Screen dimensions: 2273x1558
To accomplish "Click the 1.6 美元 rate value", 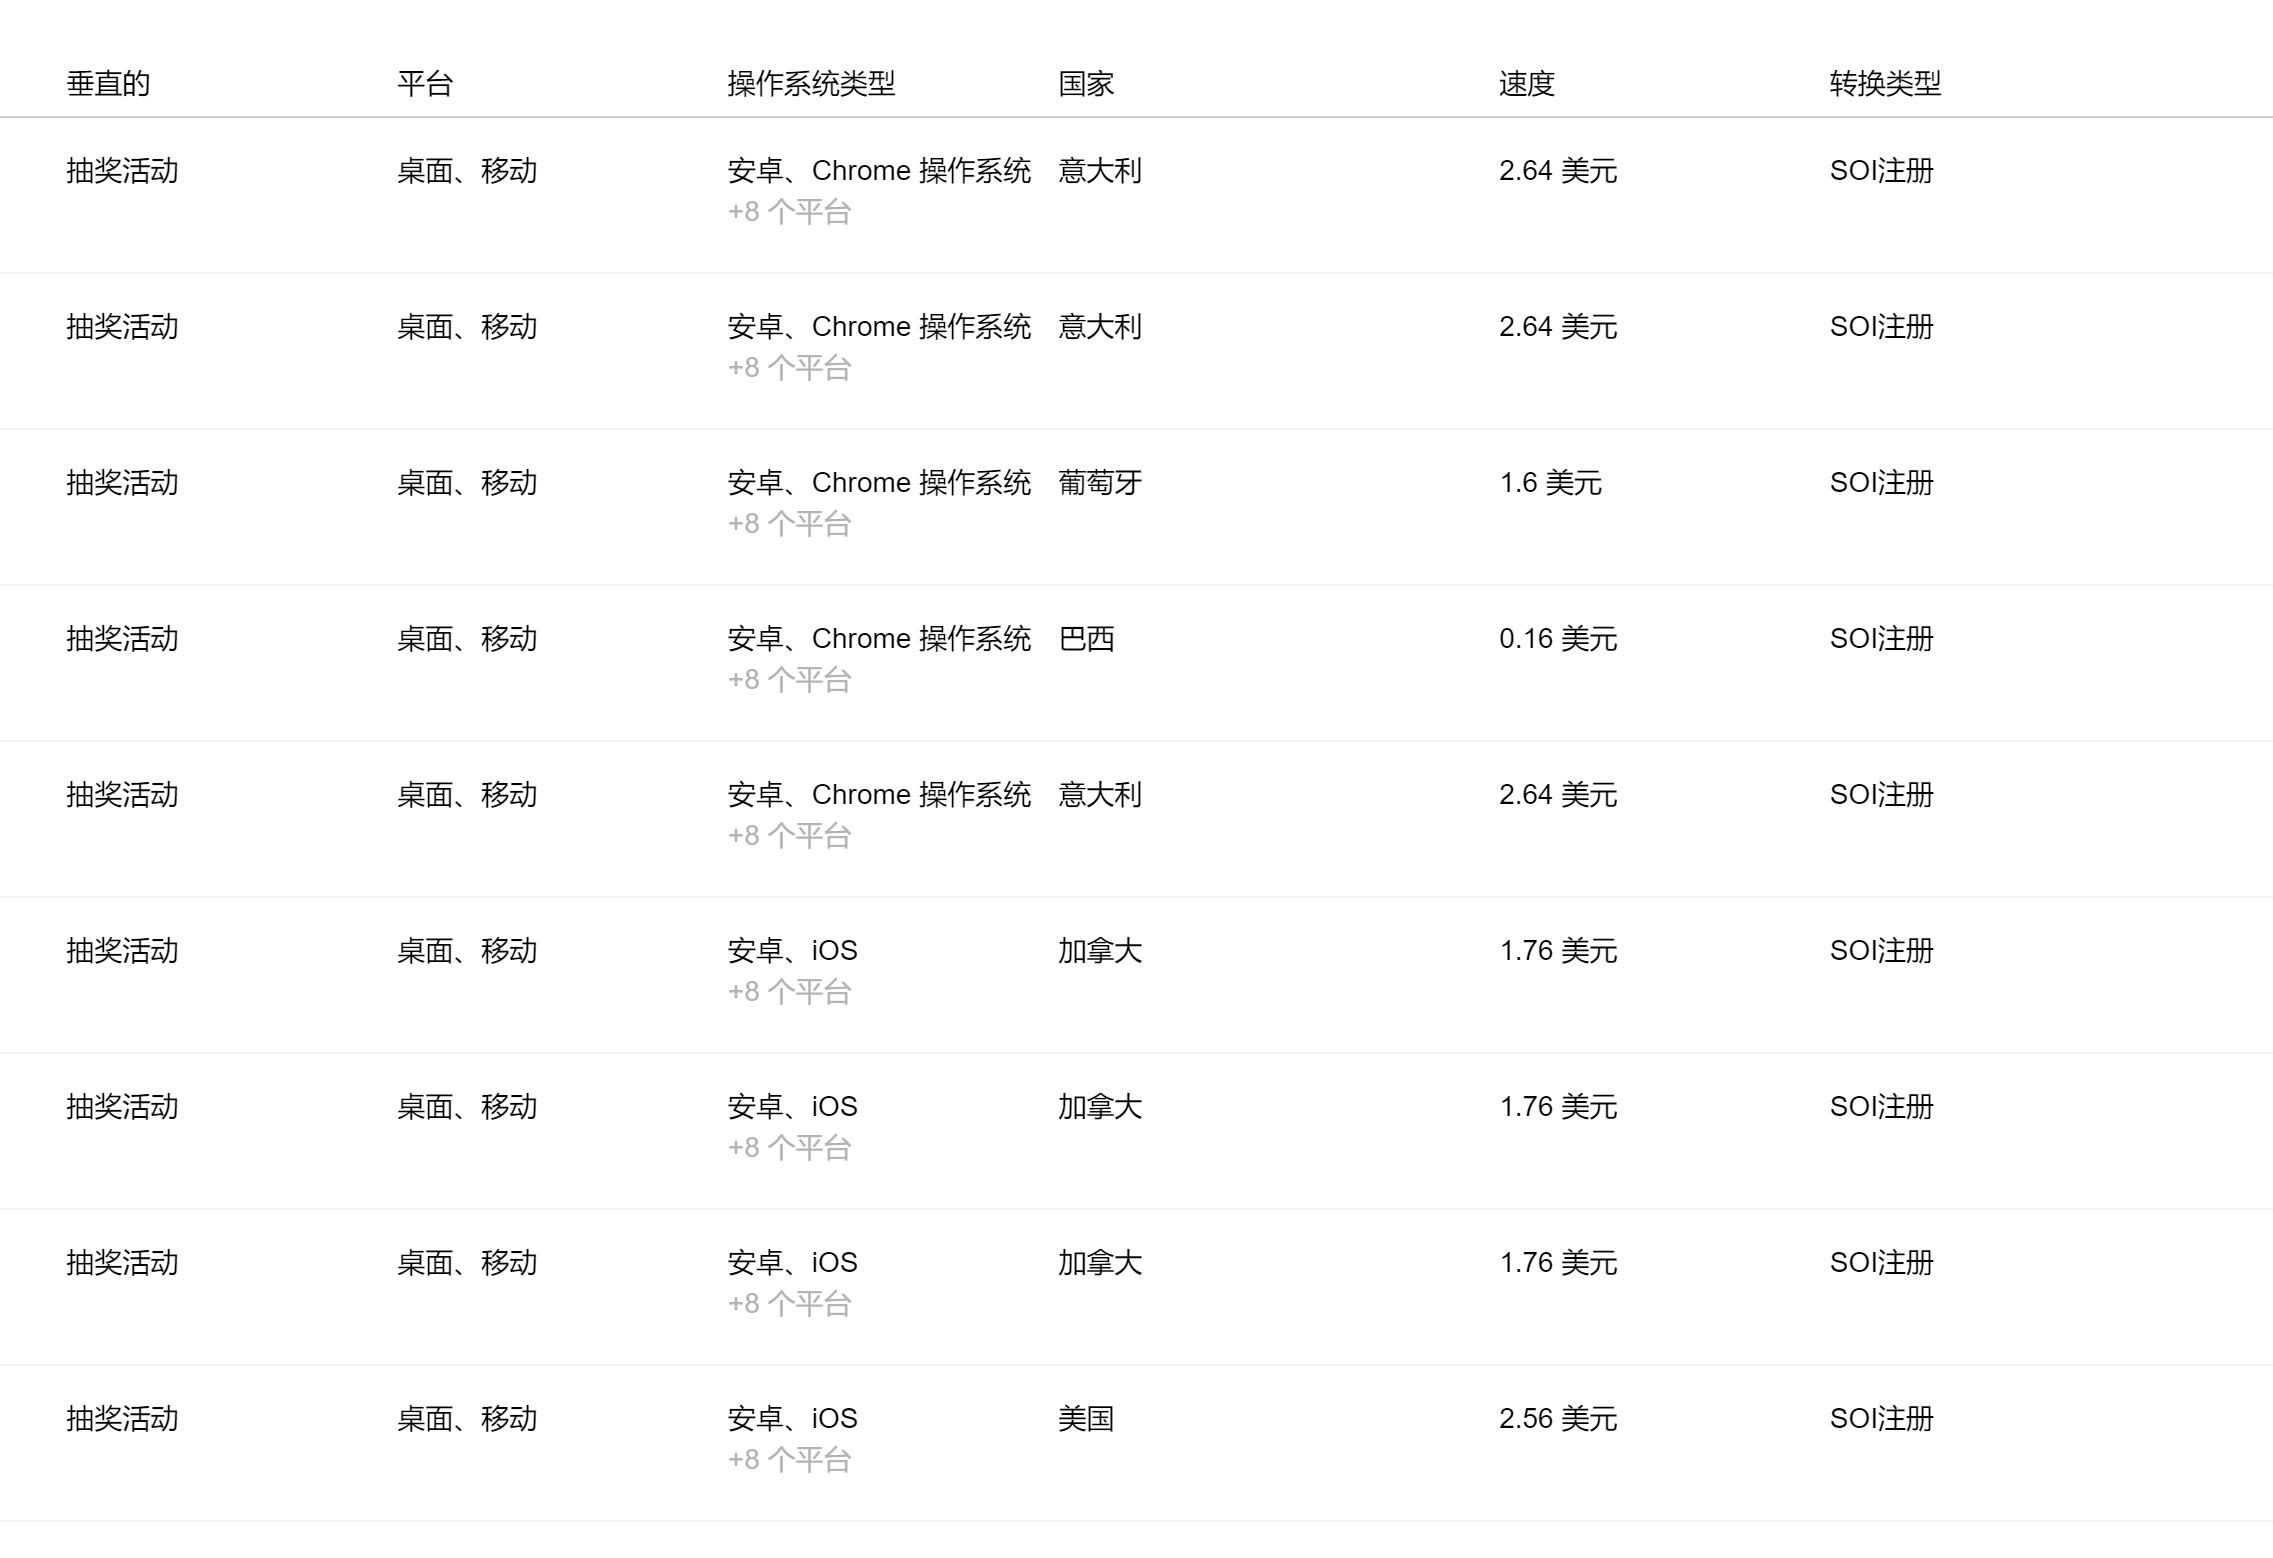I will coord(1550,483).
